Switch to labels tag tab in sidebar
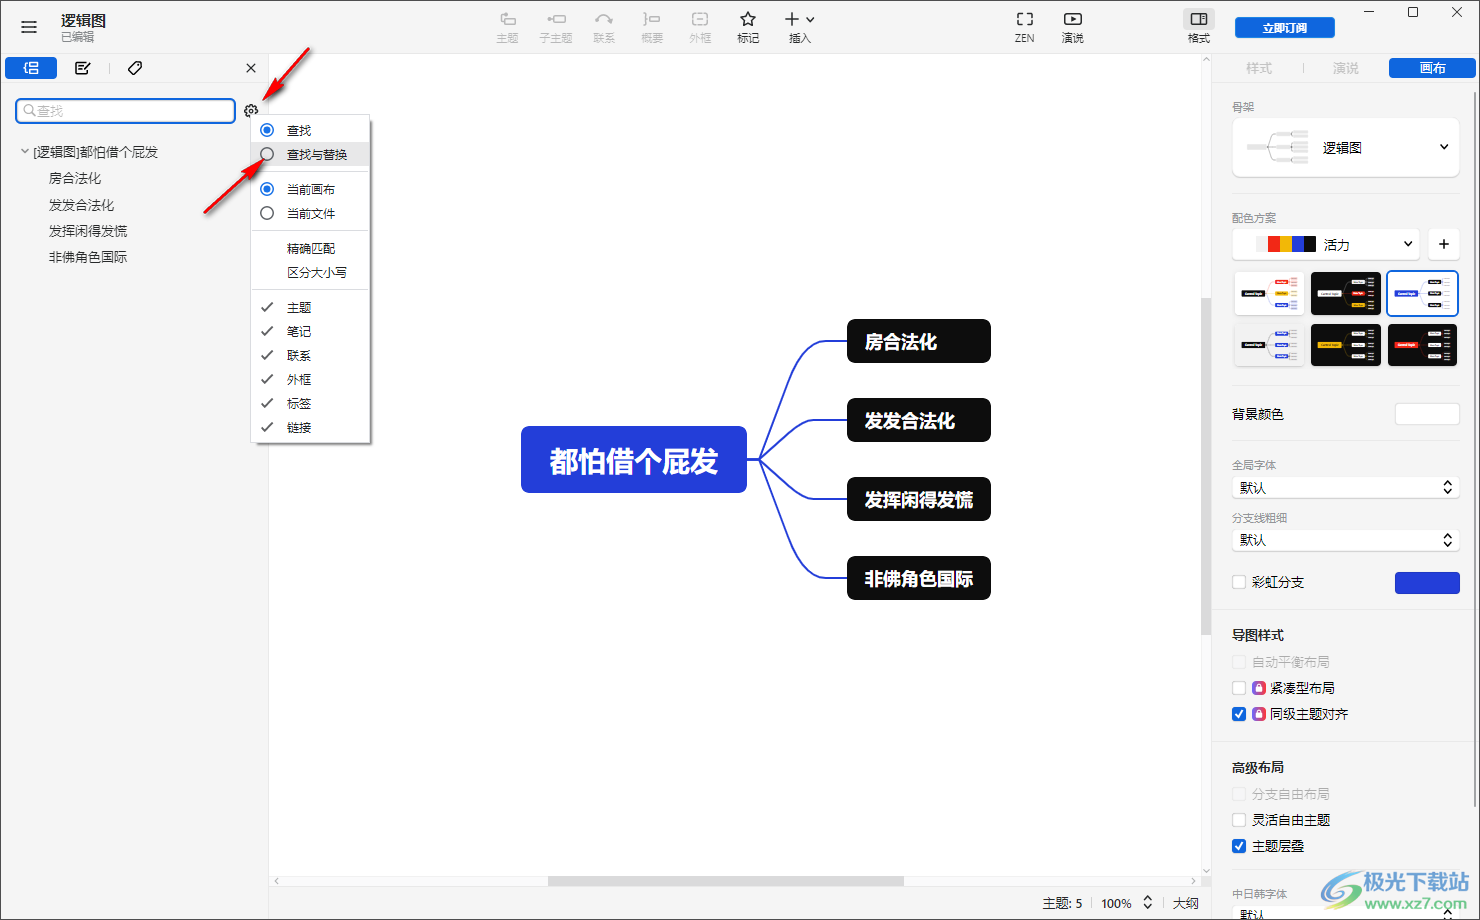 [135, 68]
